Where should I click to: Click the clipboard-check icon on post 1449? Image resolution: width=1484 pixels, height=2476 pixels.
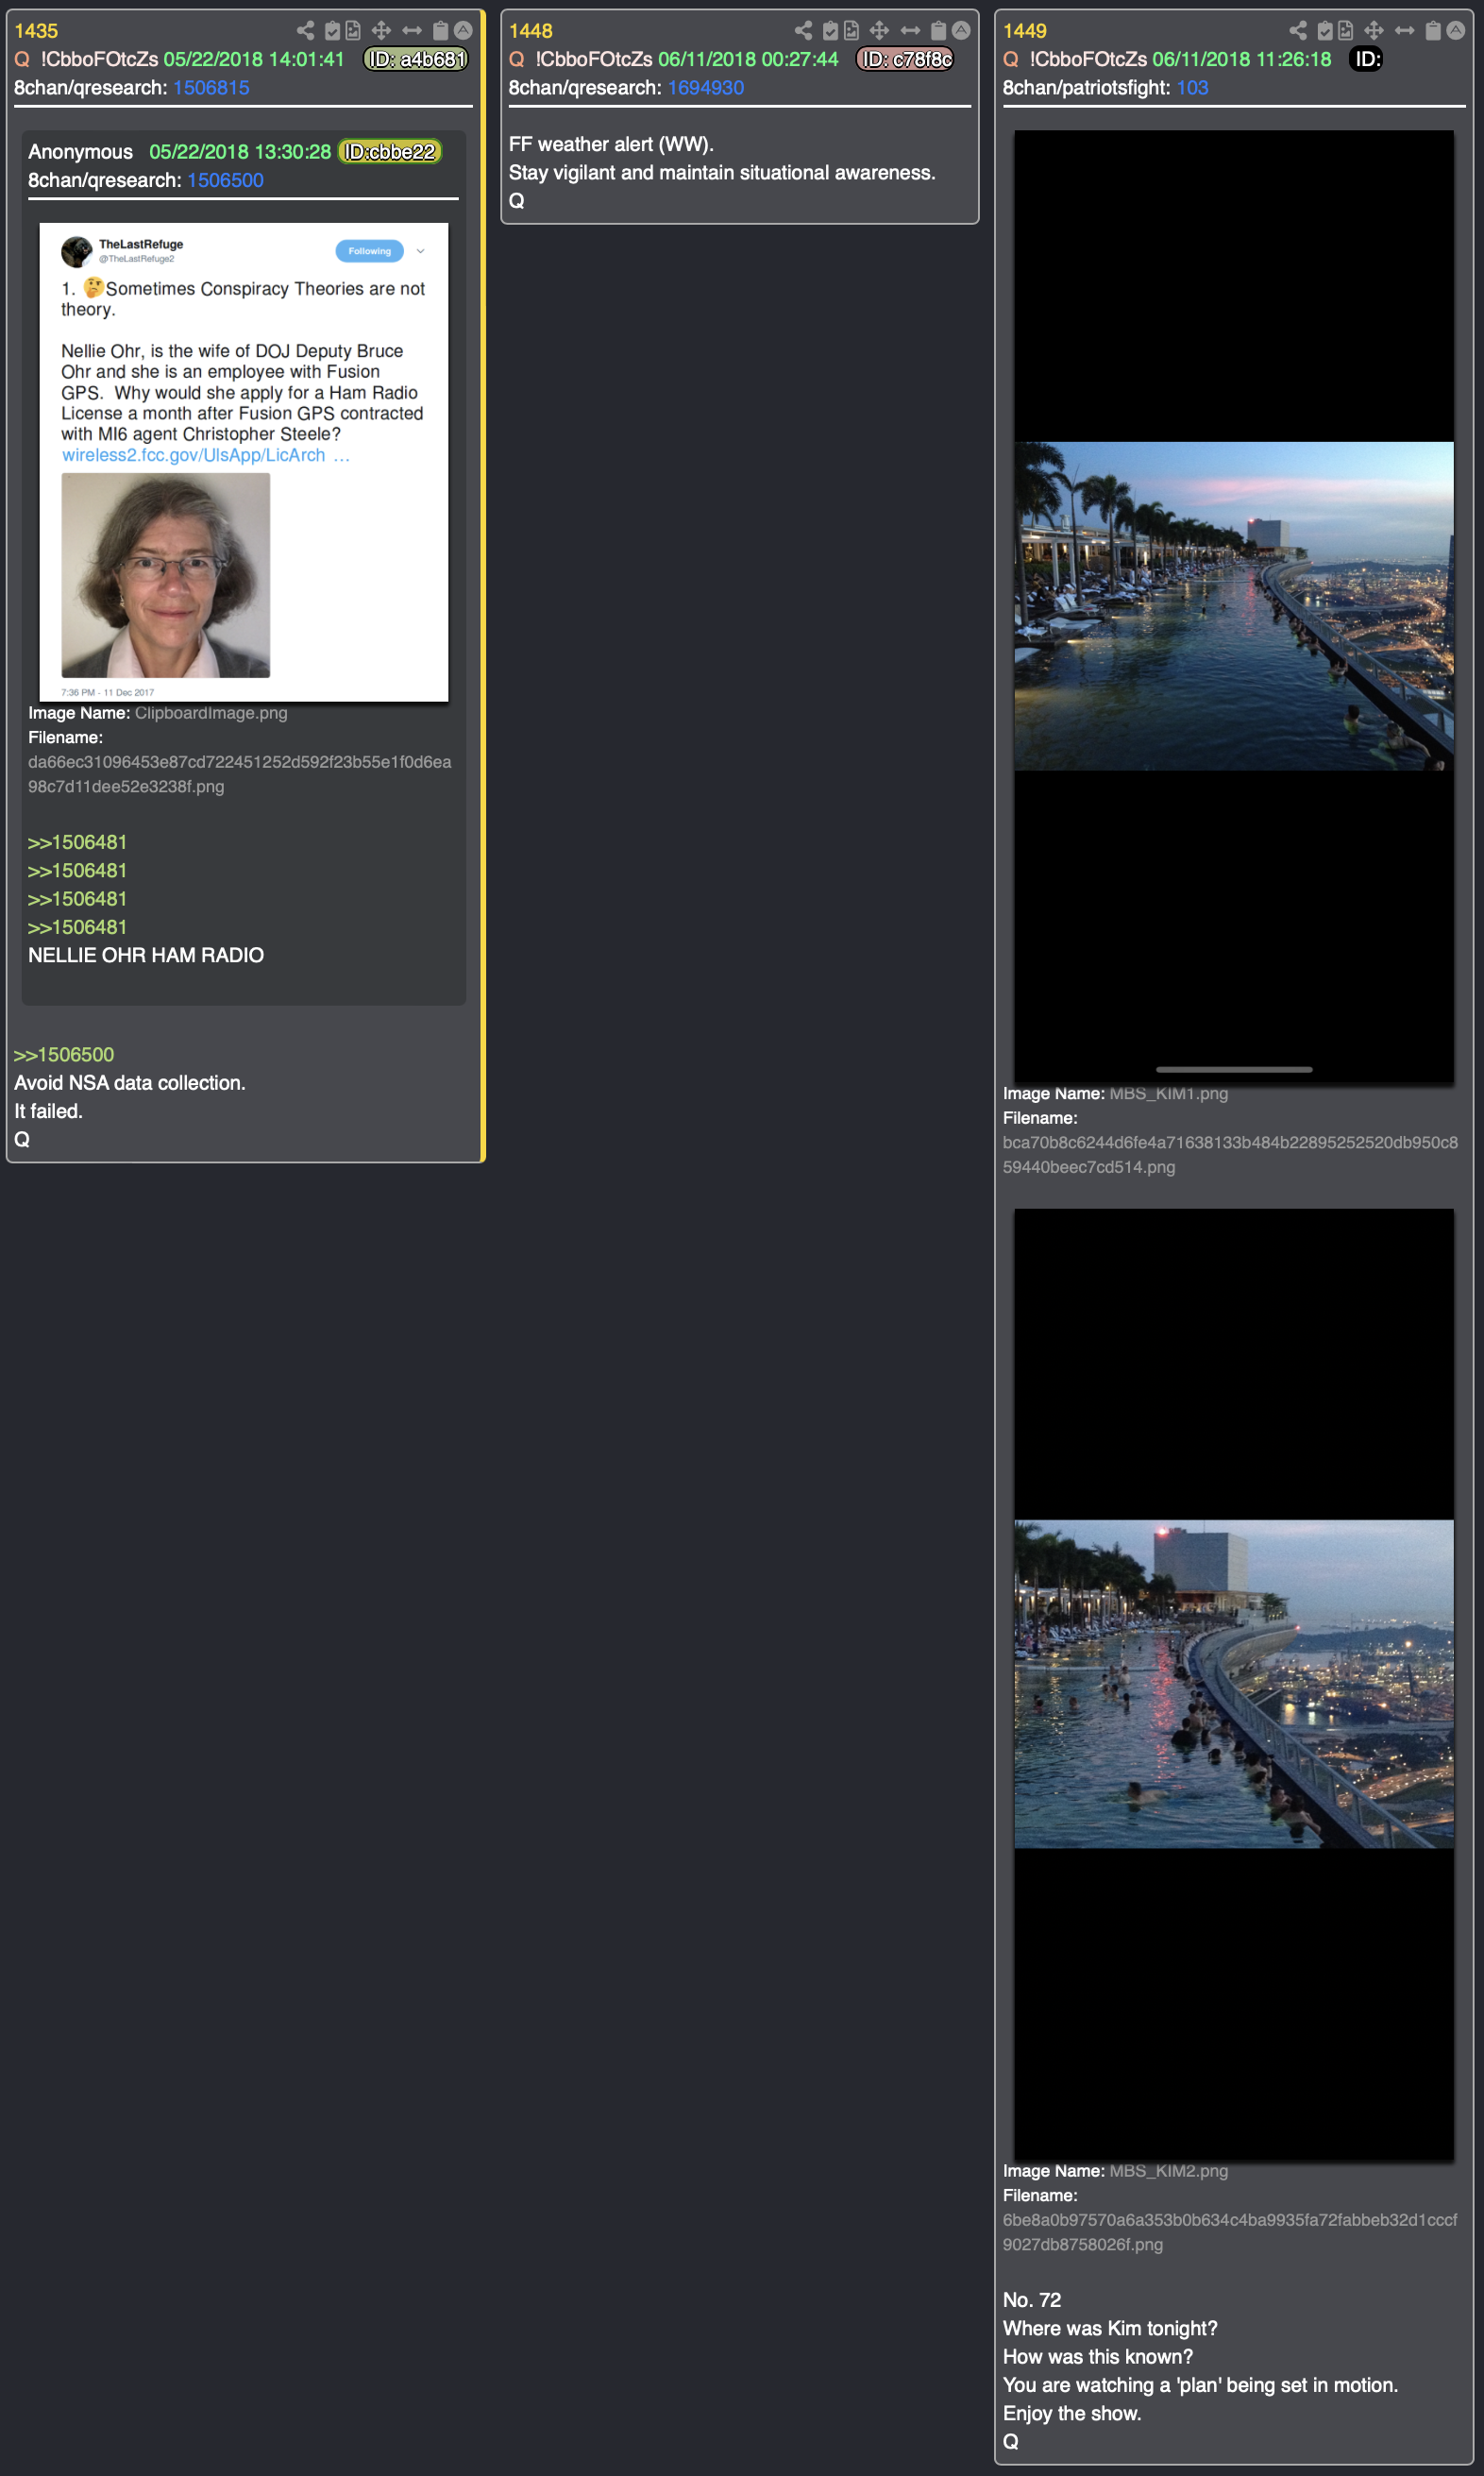coord(1325,31)
